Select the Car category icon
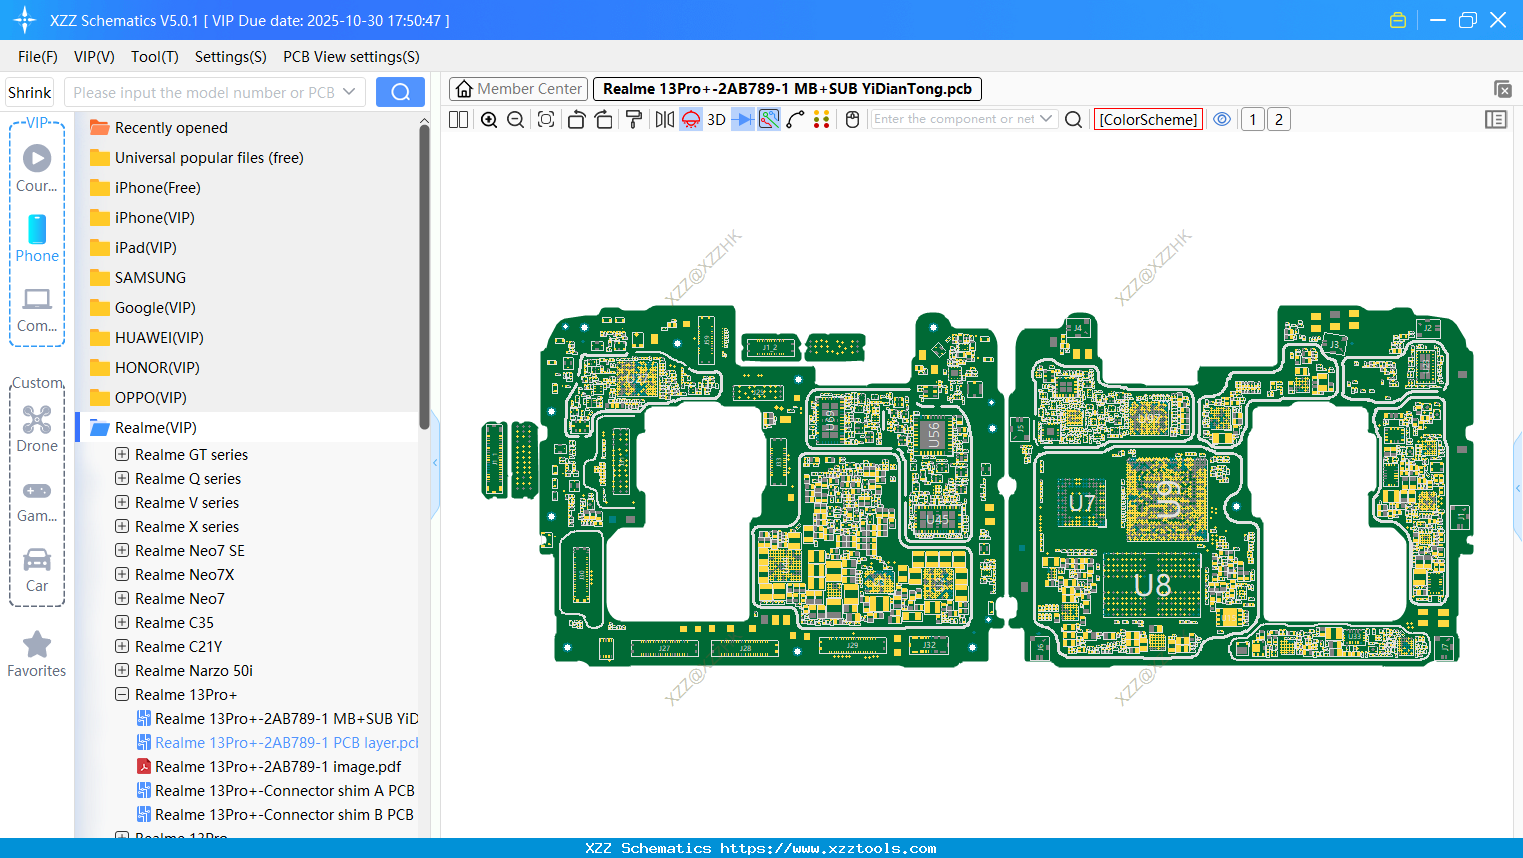The width and height of the screenshot is (1523, 858). (x=37, y=570)
